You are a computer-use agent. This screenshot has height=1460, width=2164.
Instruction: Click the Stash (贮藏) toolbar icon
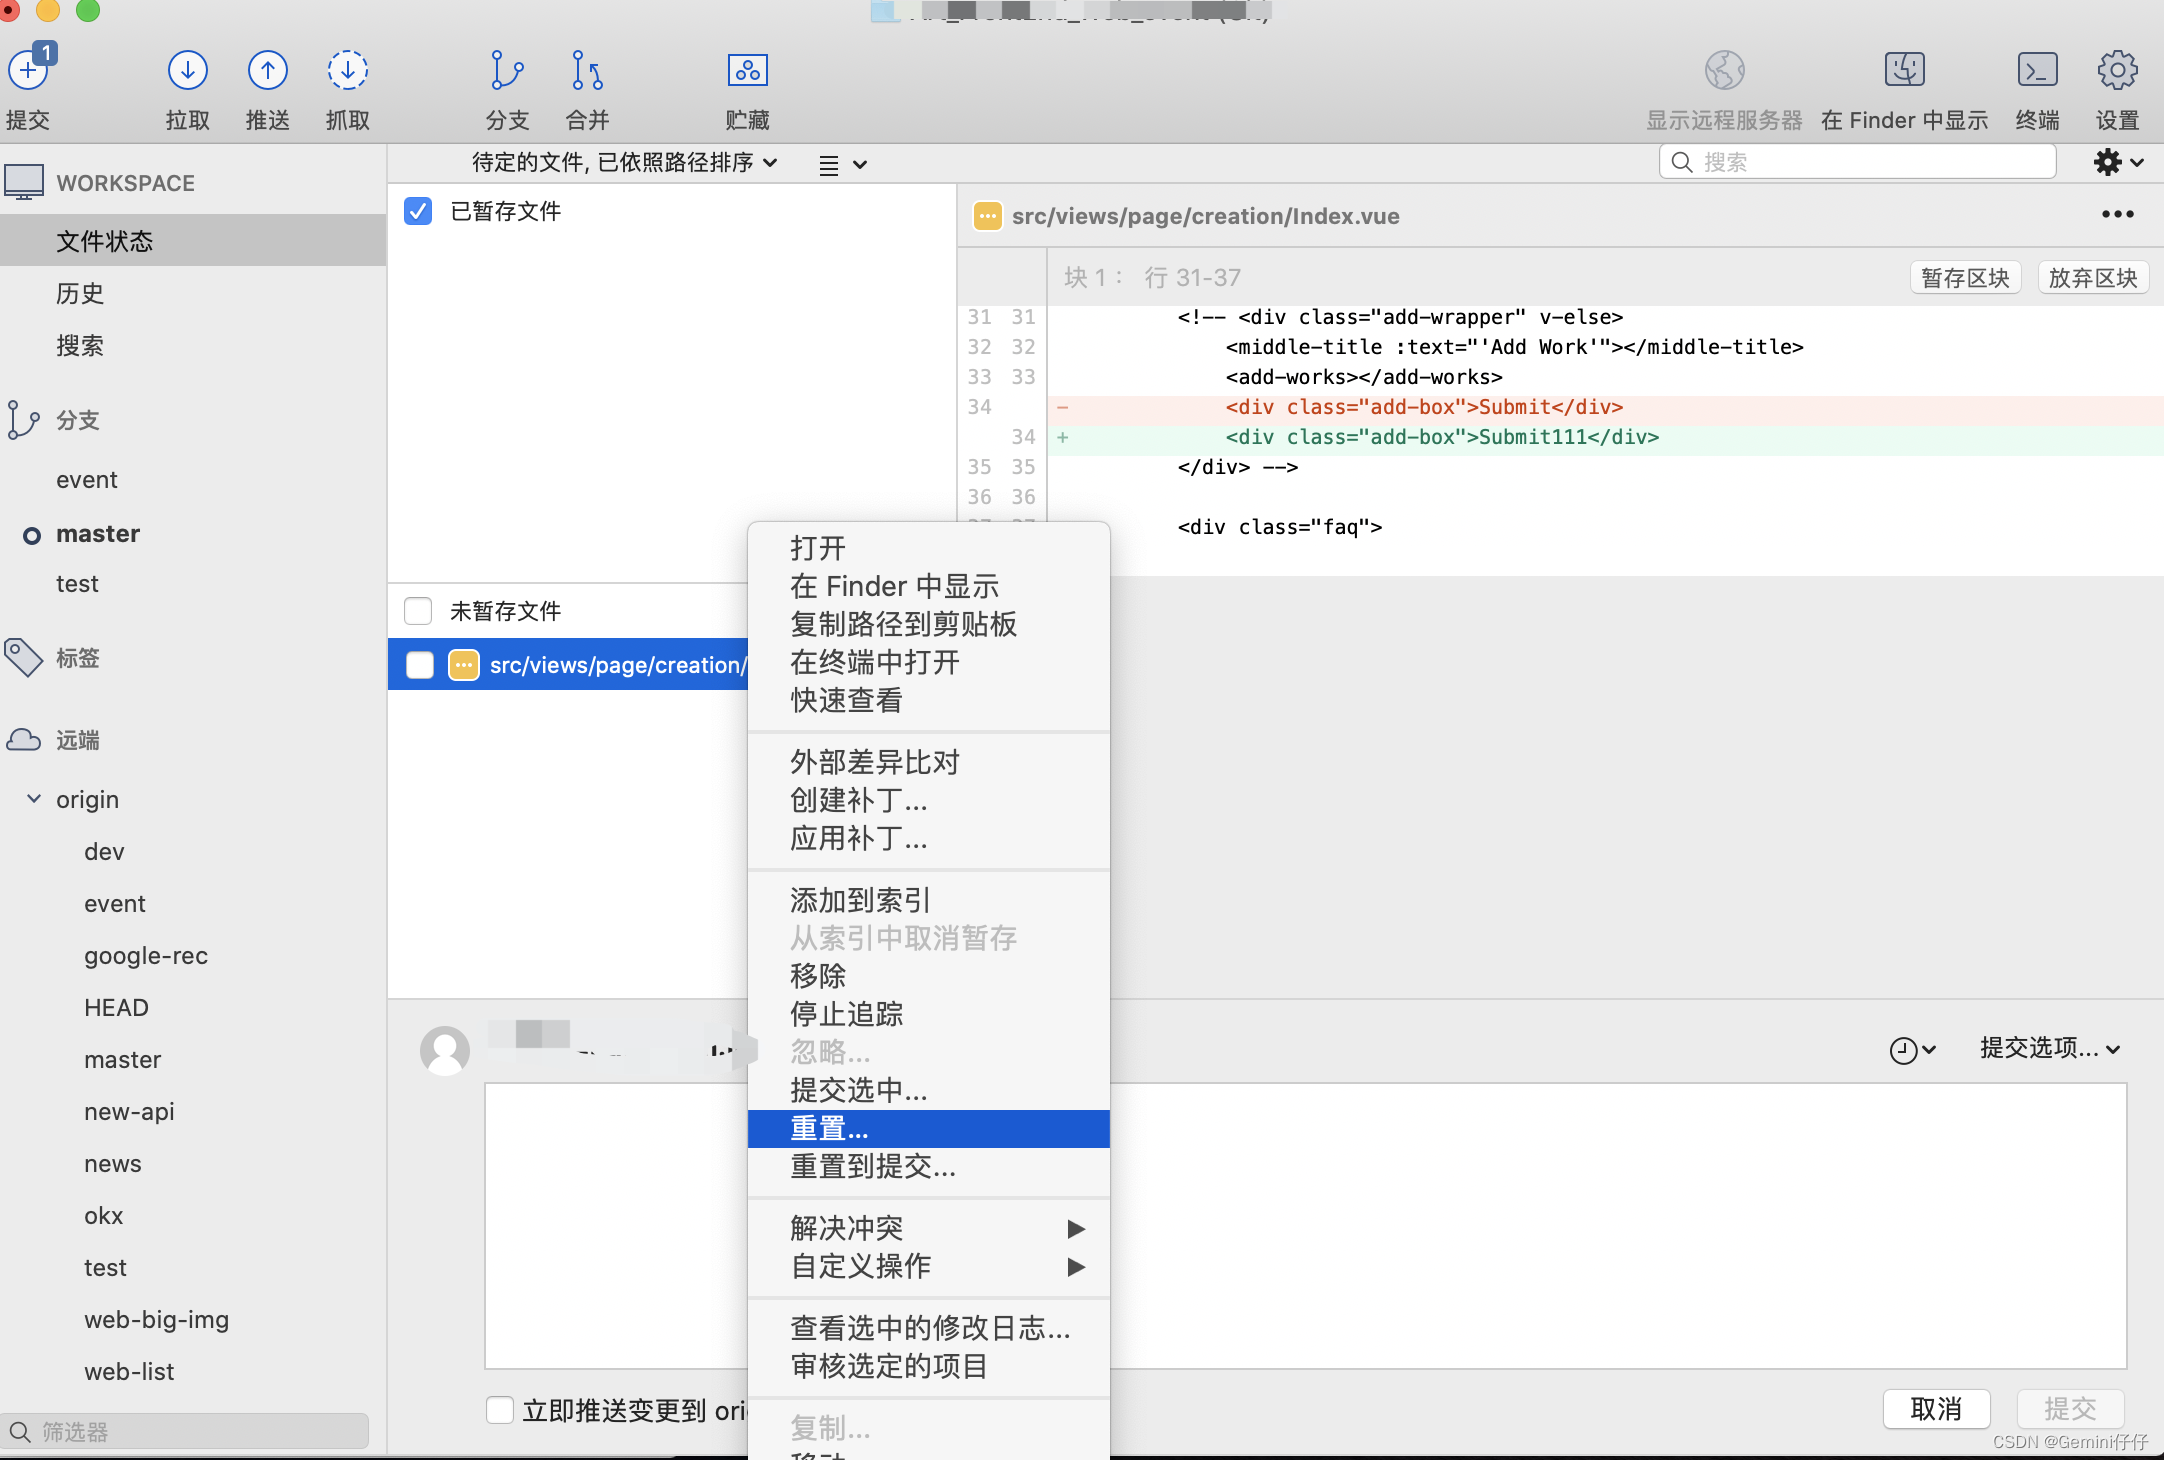[x=747, y=70]
